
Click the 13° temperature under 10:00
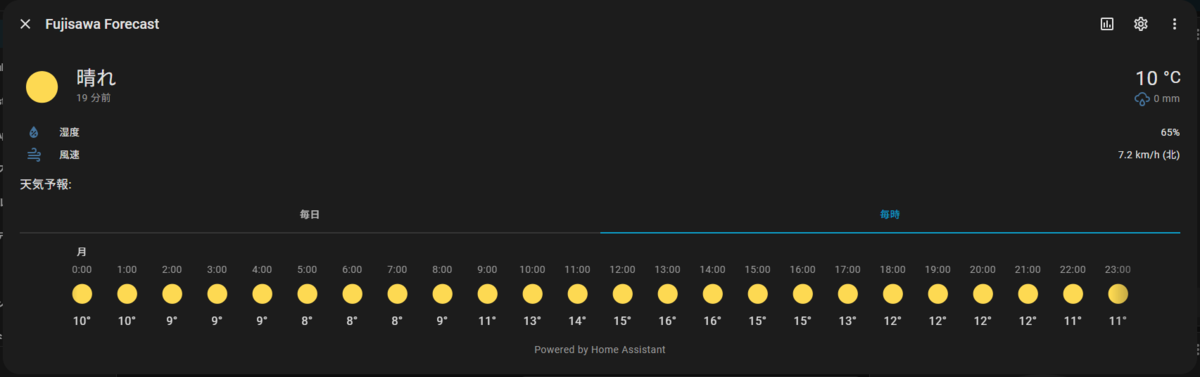point(532,321)
